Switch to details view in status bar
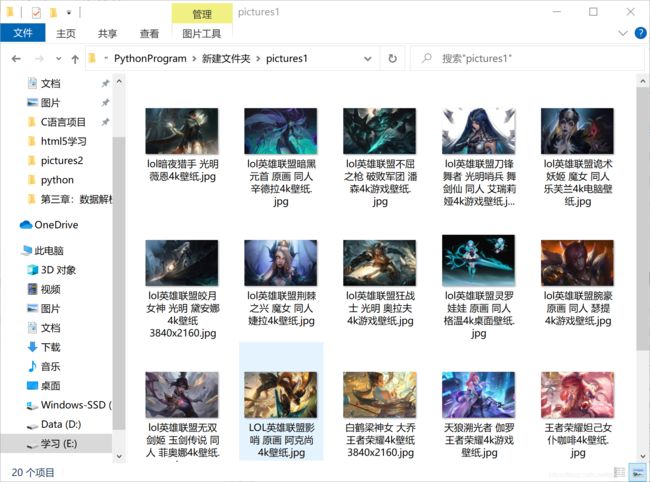This screenshot has width=650, height=482. coord(620,472)
